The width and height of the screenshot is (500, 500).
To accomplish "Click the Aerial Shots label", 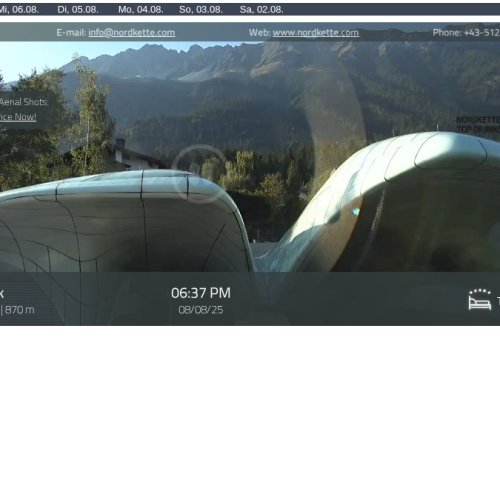I will point(24,102).
